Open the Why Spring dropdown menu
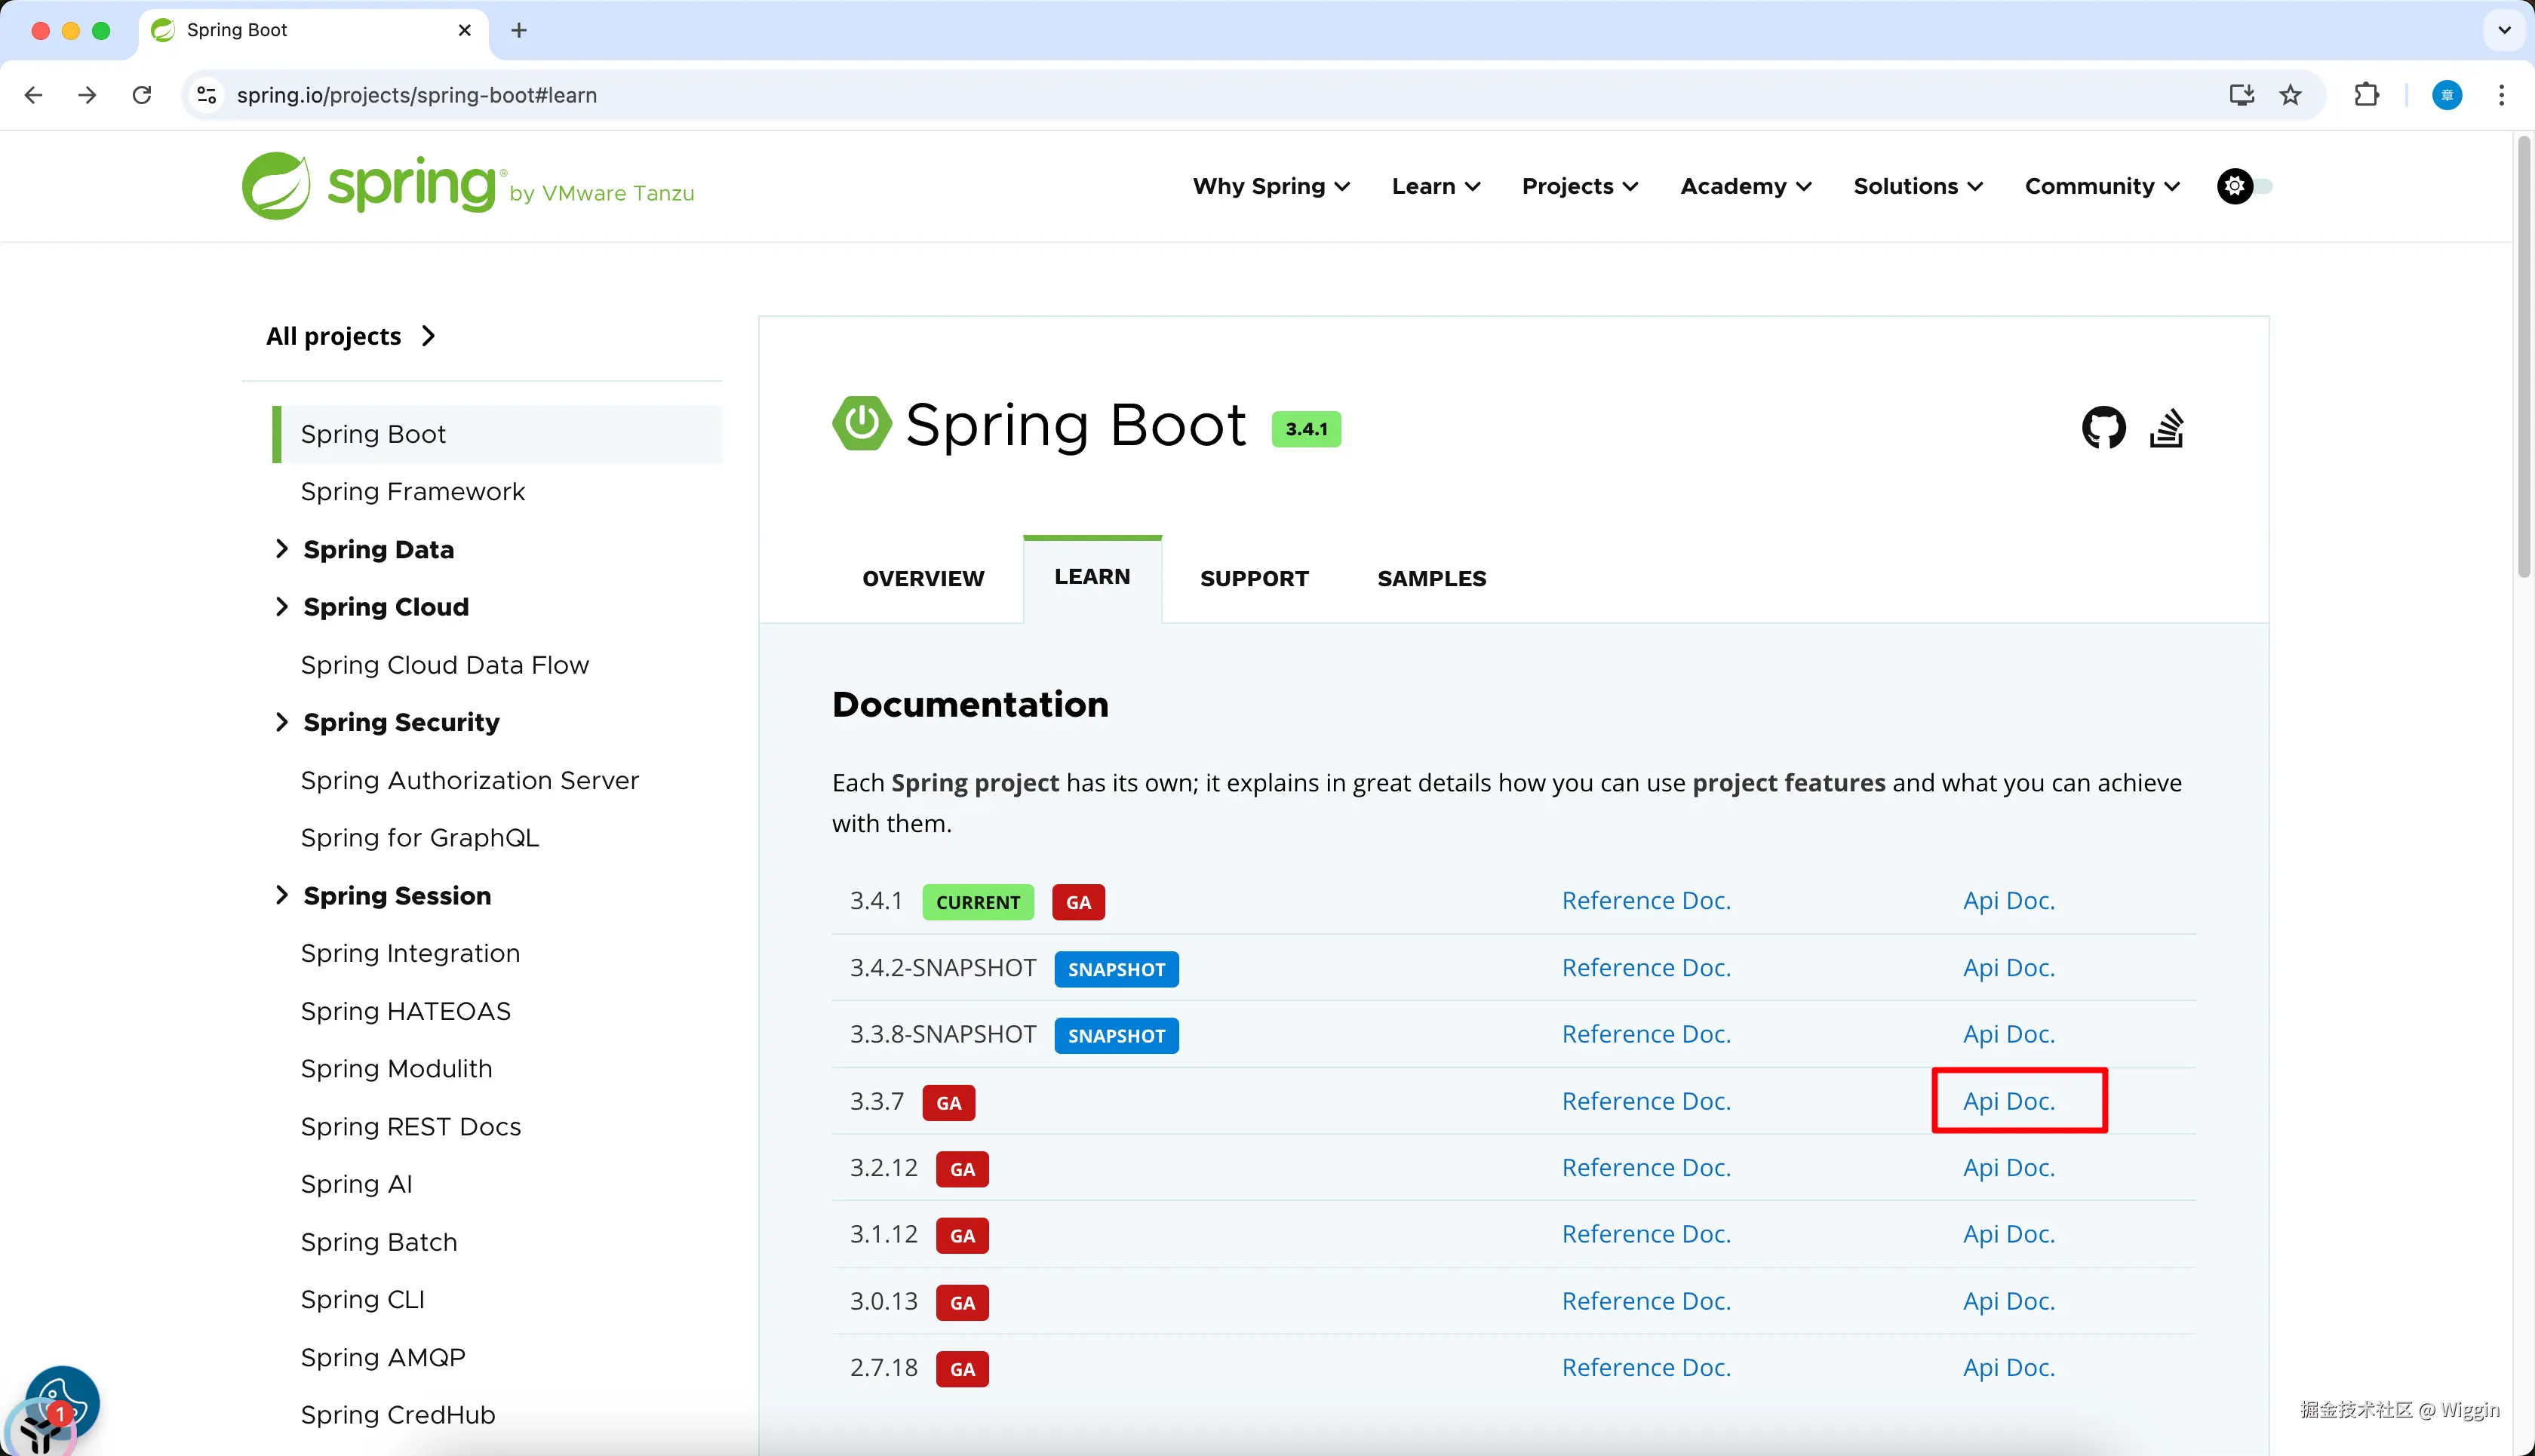The width and height of the screenshot is (2535, 1456). pyautogui.click(x=1270, y=186)
